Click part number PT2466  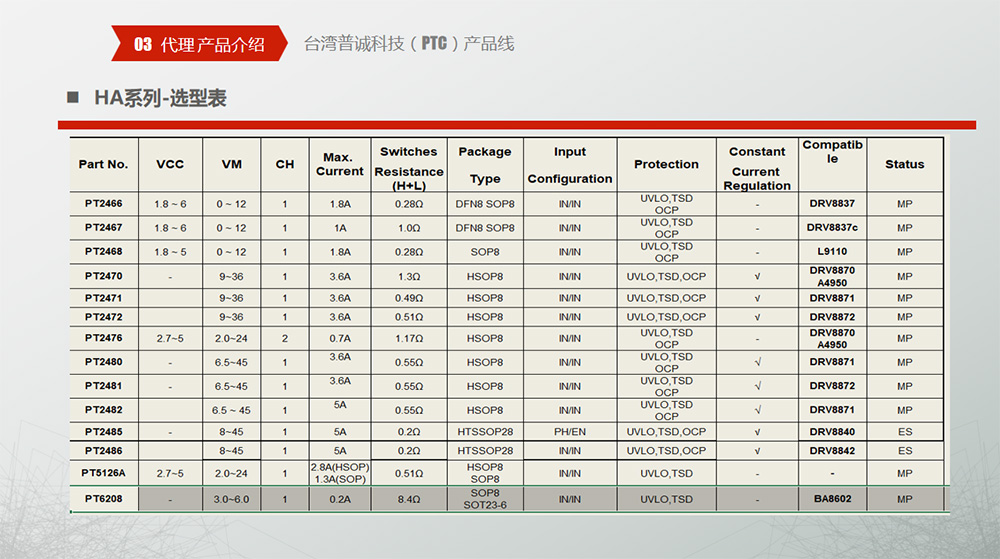tap(103, 203)
